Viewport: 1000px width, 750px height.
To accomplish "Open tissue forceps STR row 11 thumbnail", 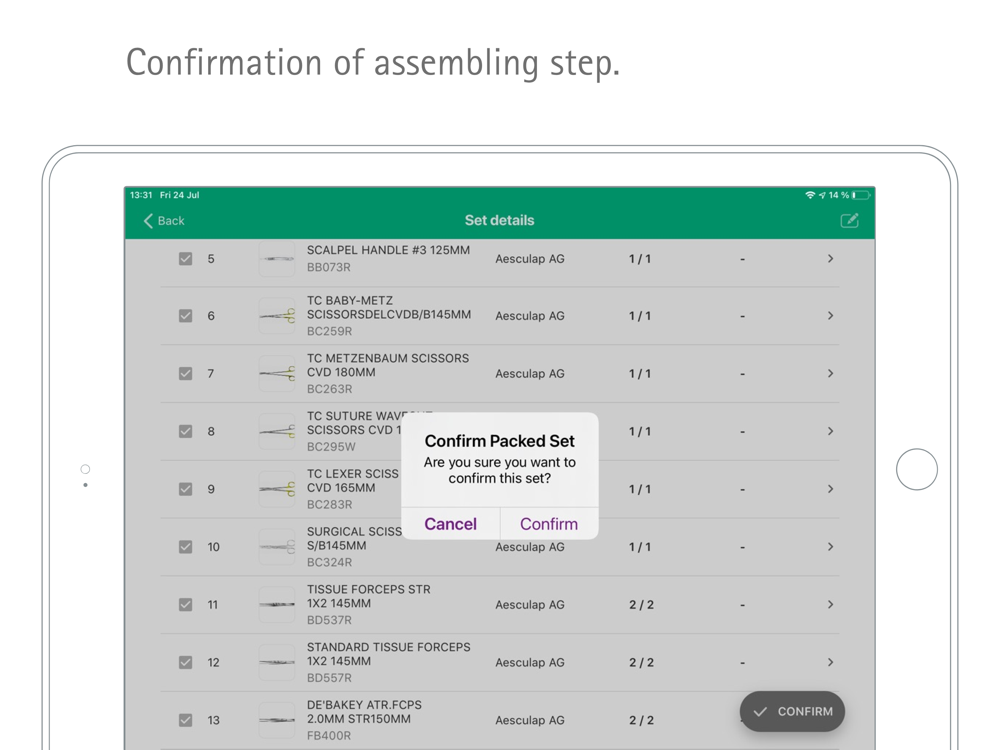I will [277, 605].
